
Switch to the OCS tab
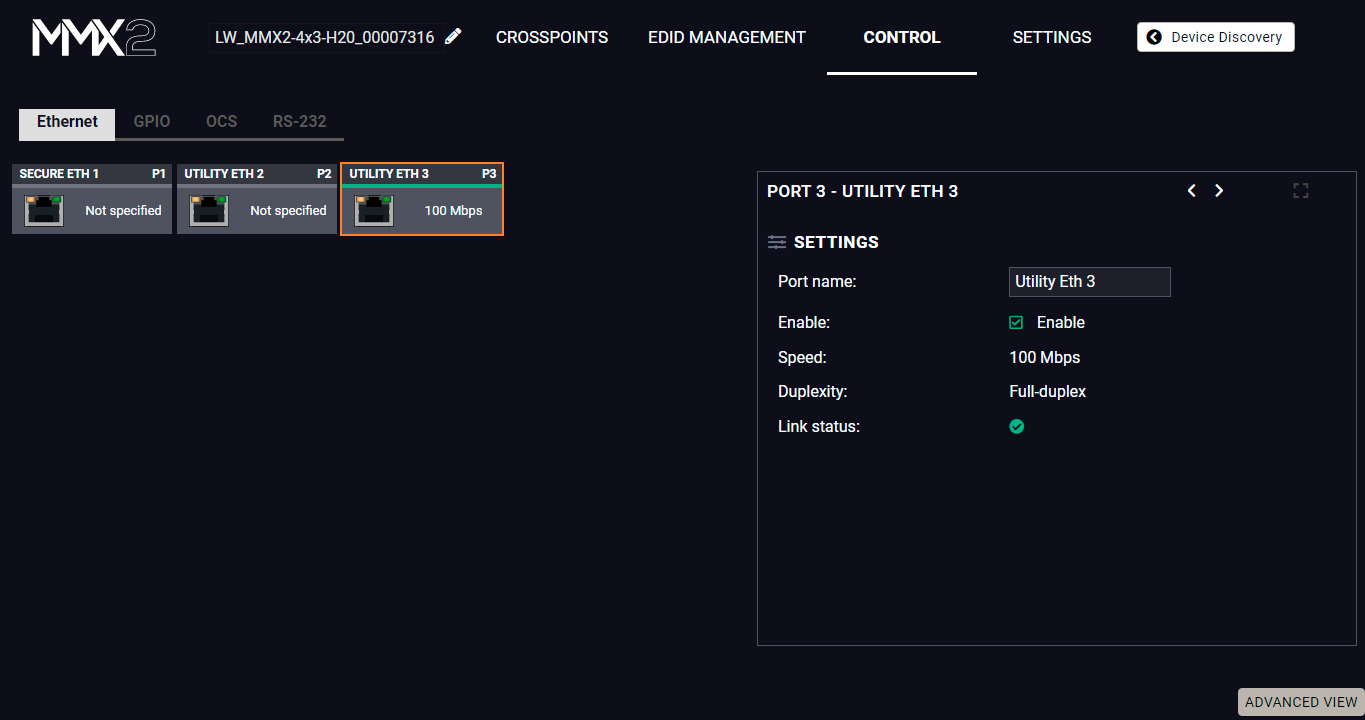[x=222, y=122]
